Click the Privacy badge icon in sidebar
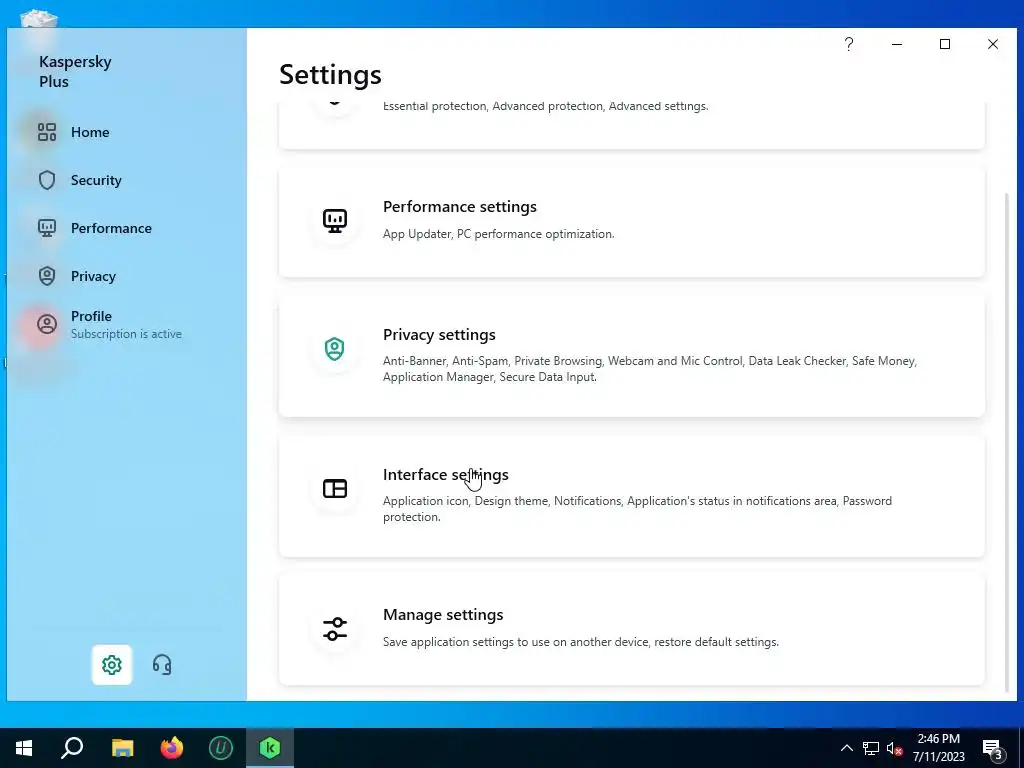Image resolution: width=1024 pixels, height=768 pixels. [46, 276]
